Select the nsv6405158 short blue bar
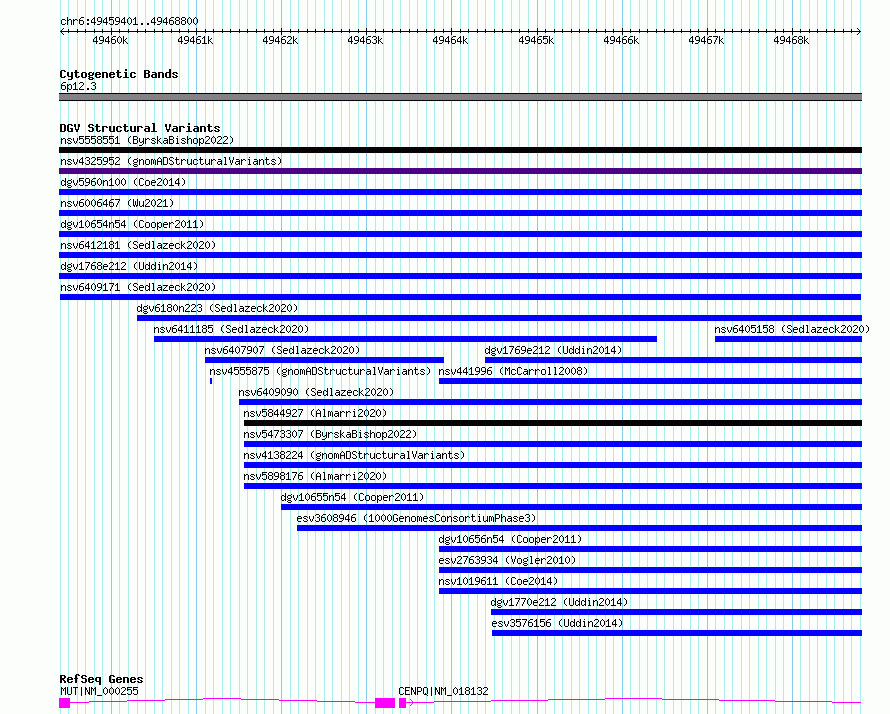Screen dimensions: 890x714 [788, 339]
